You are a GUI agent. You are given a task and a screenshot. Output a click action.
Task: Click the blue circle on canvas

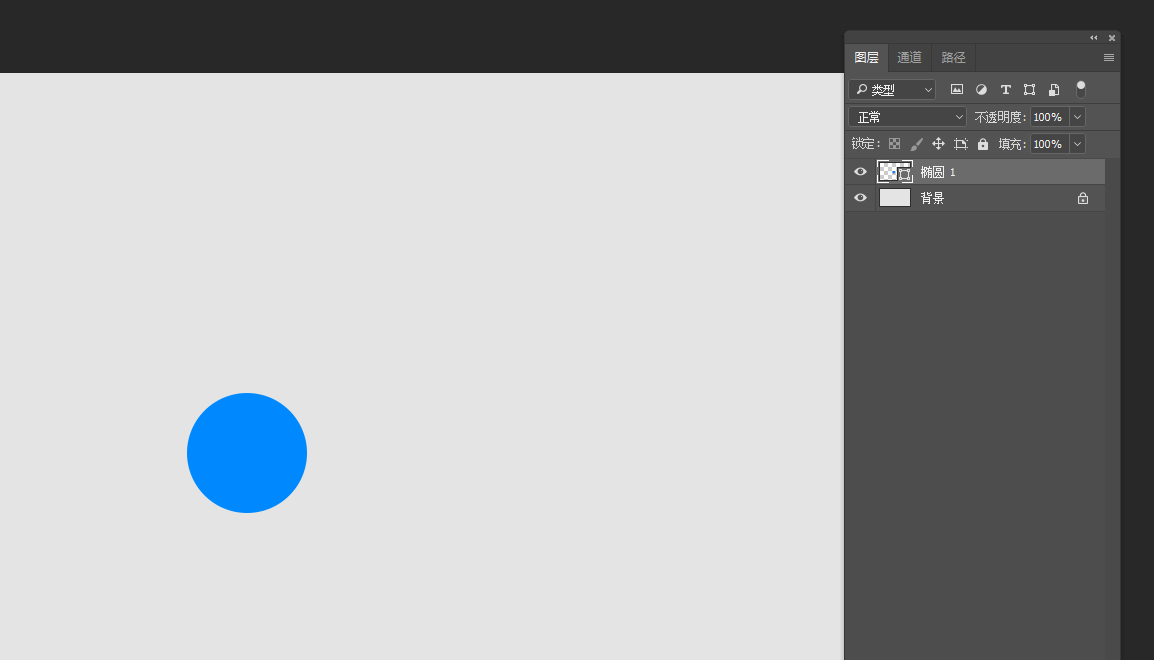coord(247,453)
